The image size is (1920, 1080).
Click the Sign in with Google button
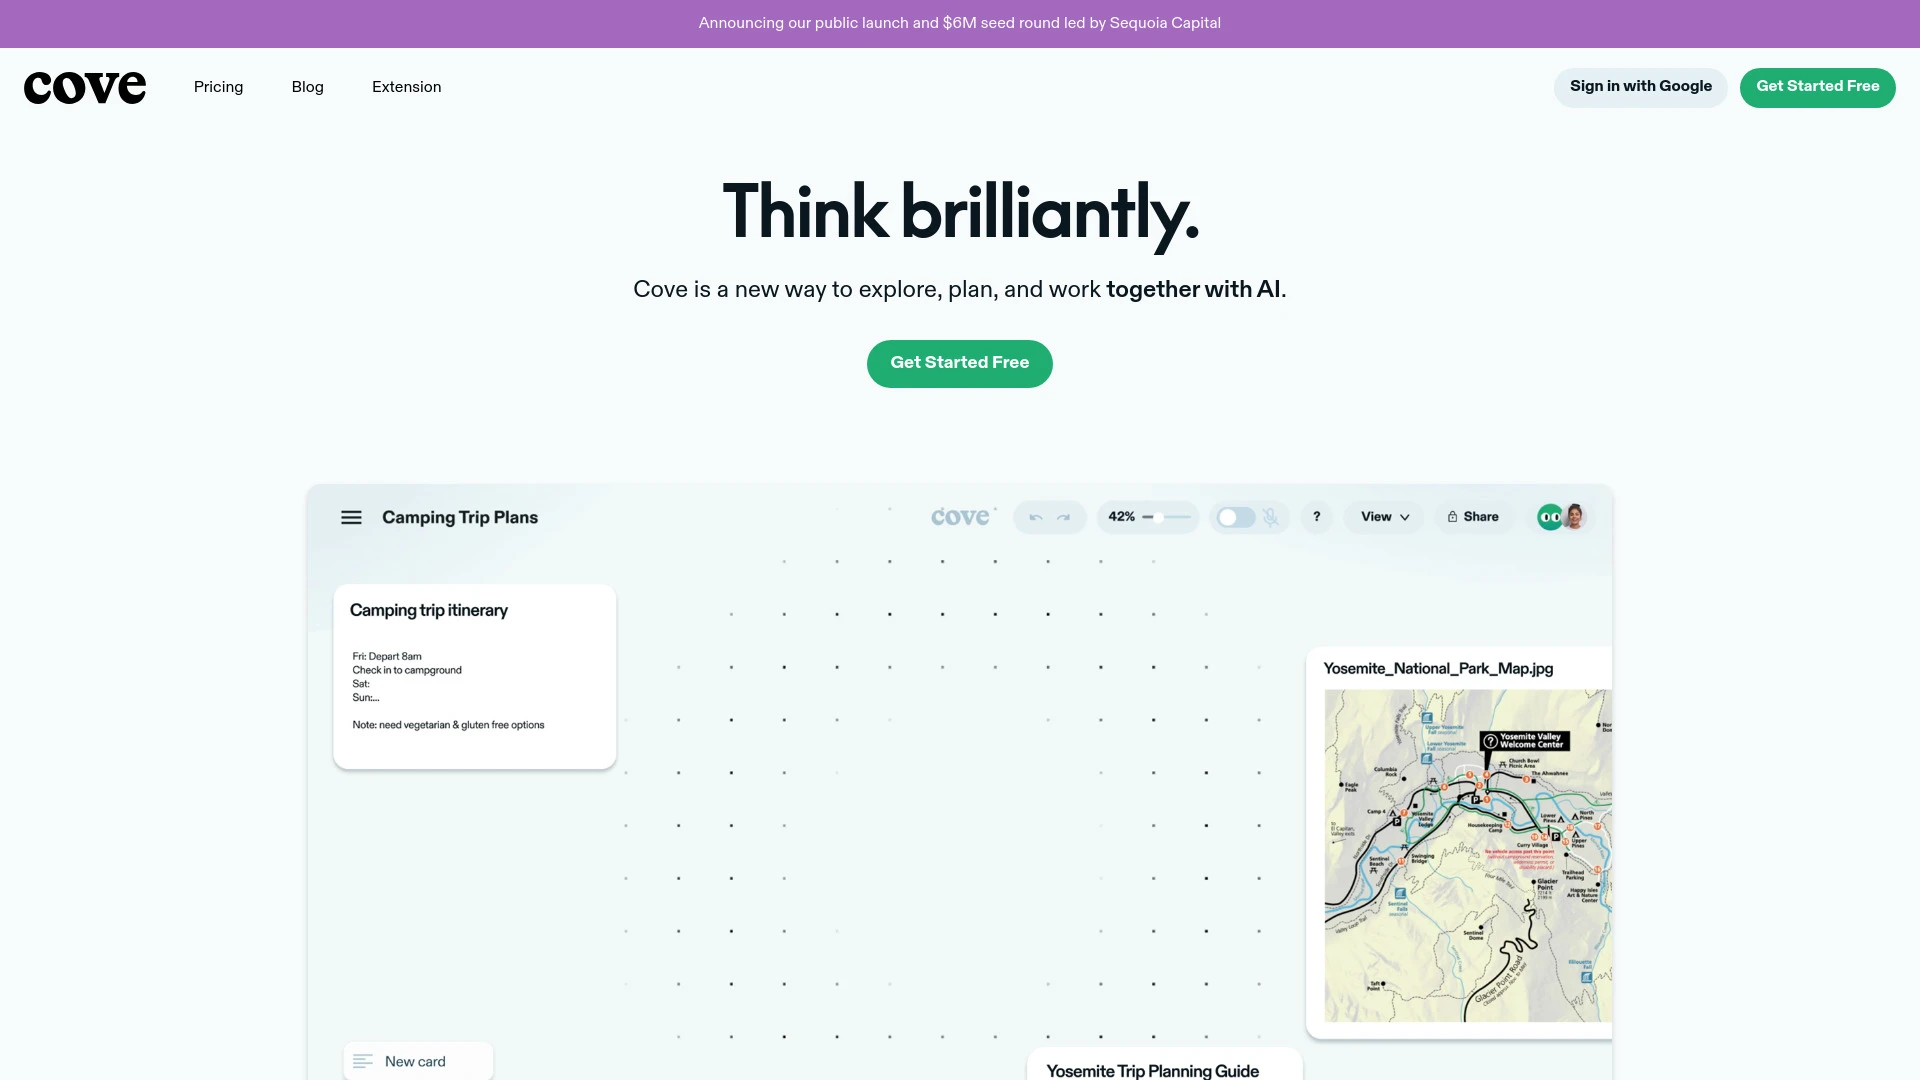[1640, 87]
